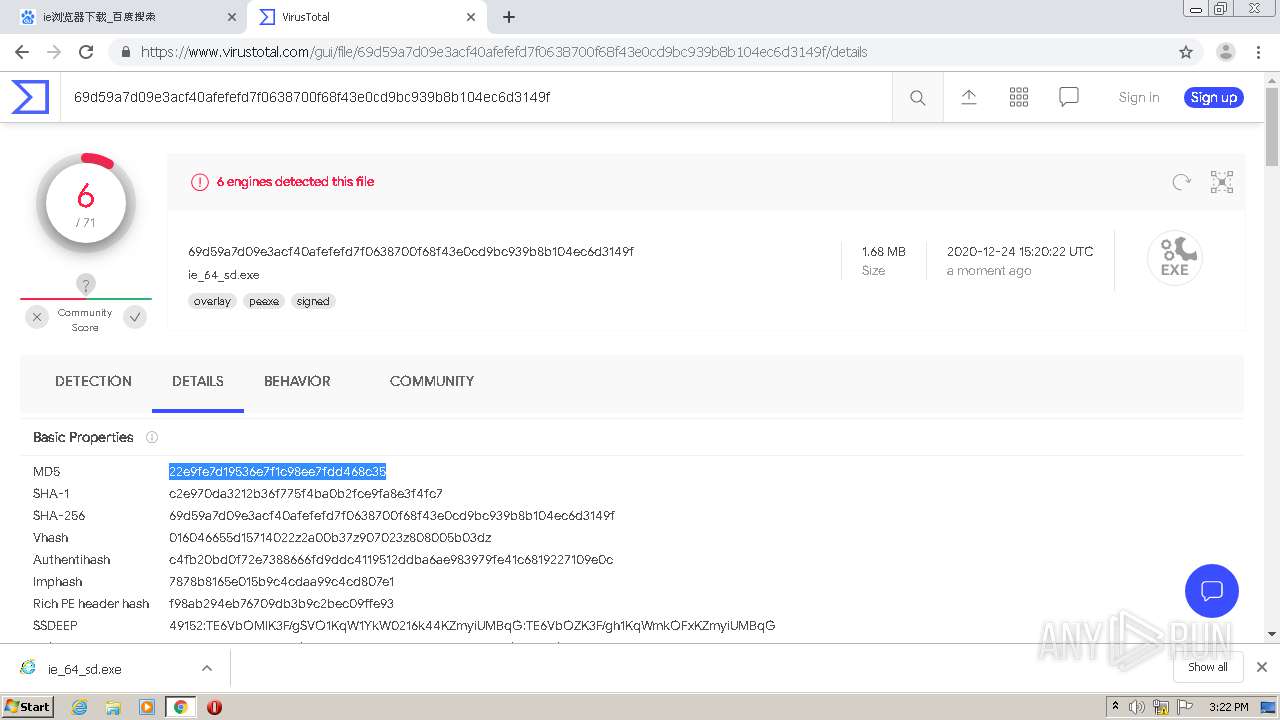
Task: Open the upload file icon
Action: point(969,97)
